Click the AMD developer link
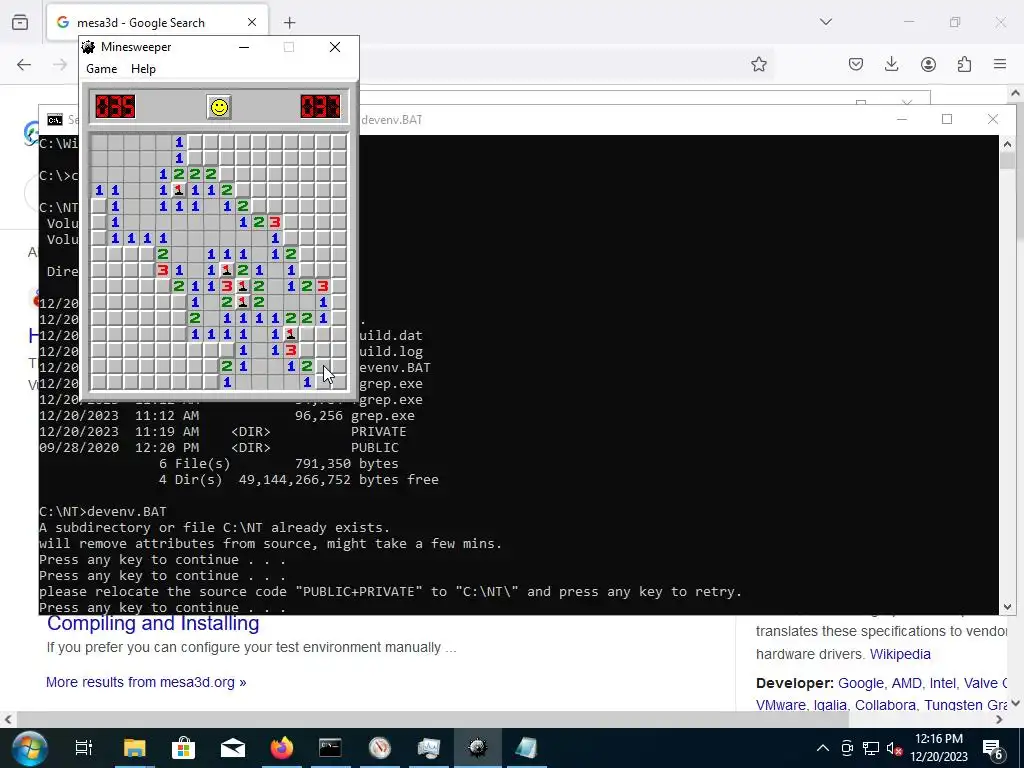Viewport: 1024px width, 768px height. pos(907,683)
